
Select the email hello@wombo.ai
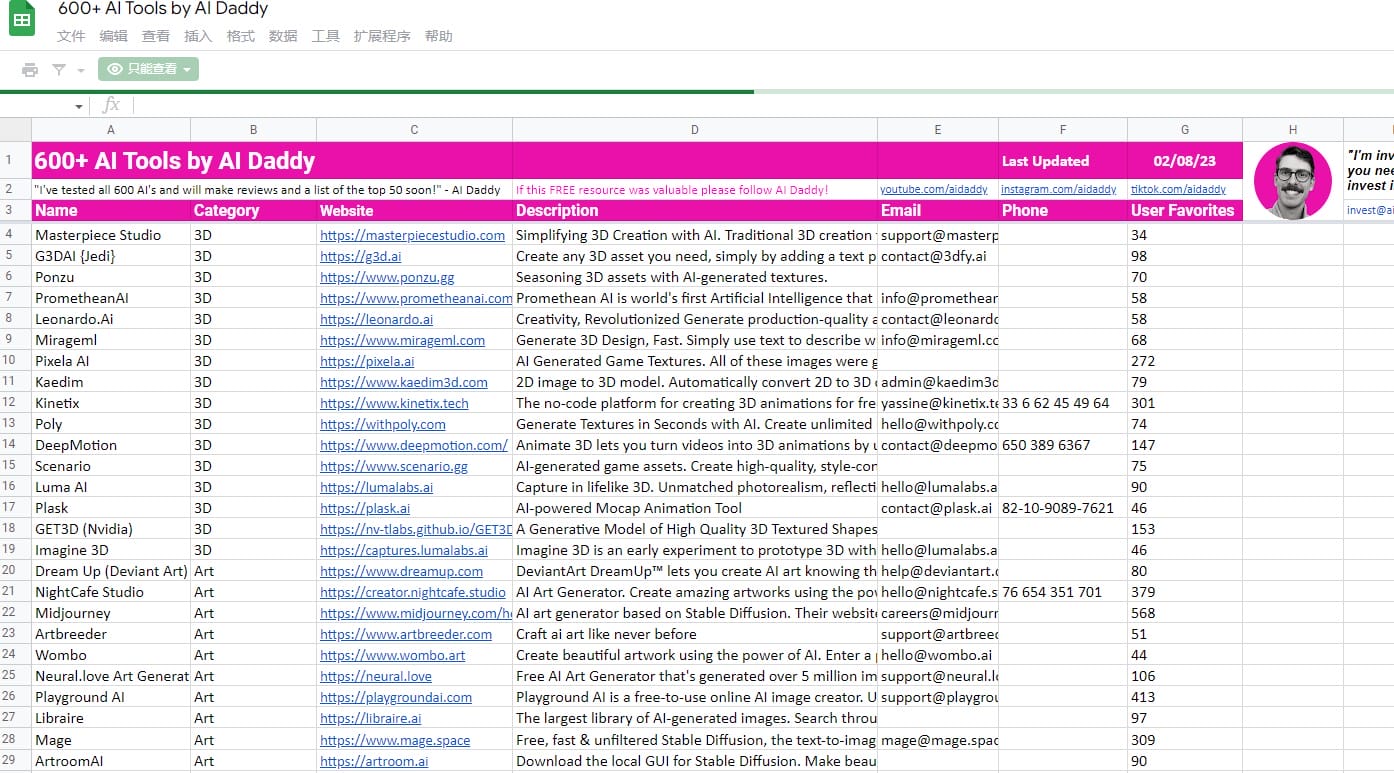pos(938,655)
